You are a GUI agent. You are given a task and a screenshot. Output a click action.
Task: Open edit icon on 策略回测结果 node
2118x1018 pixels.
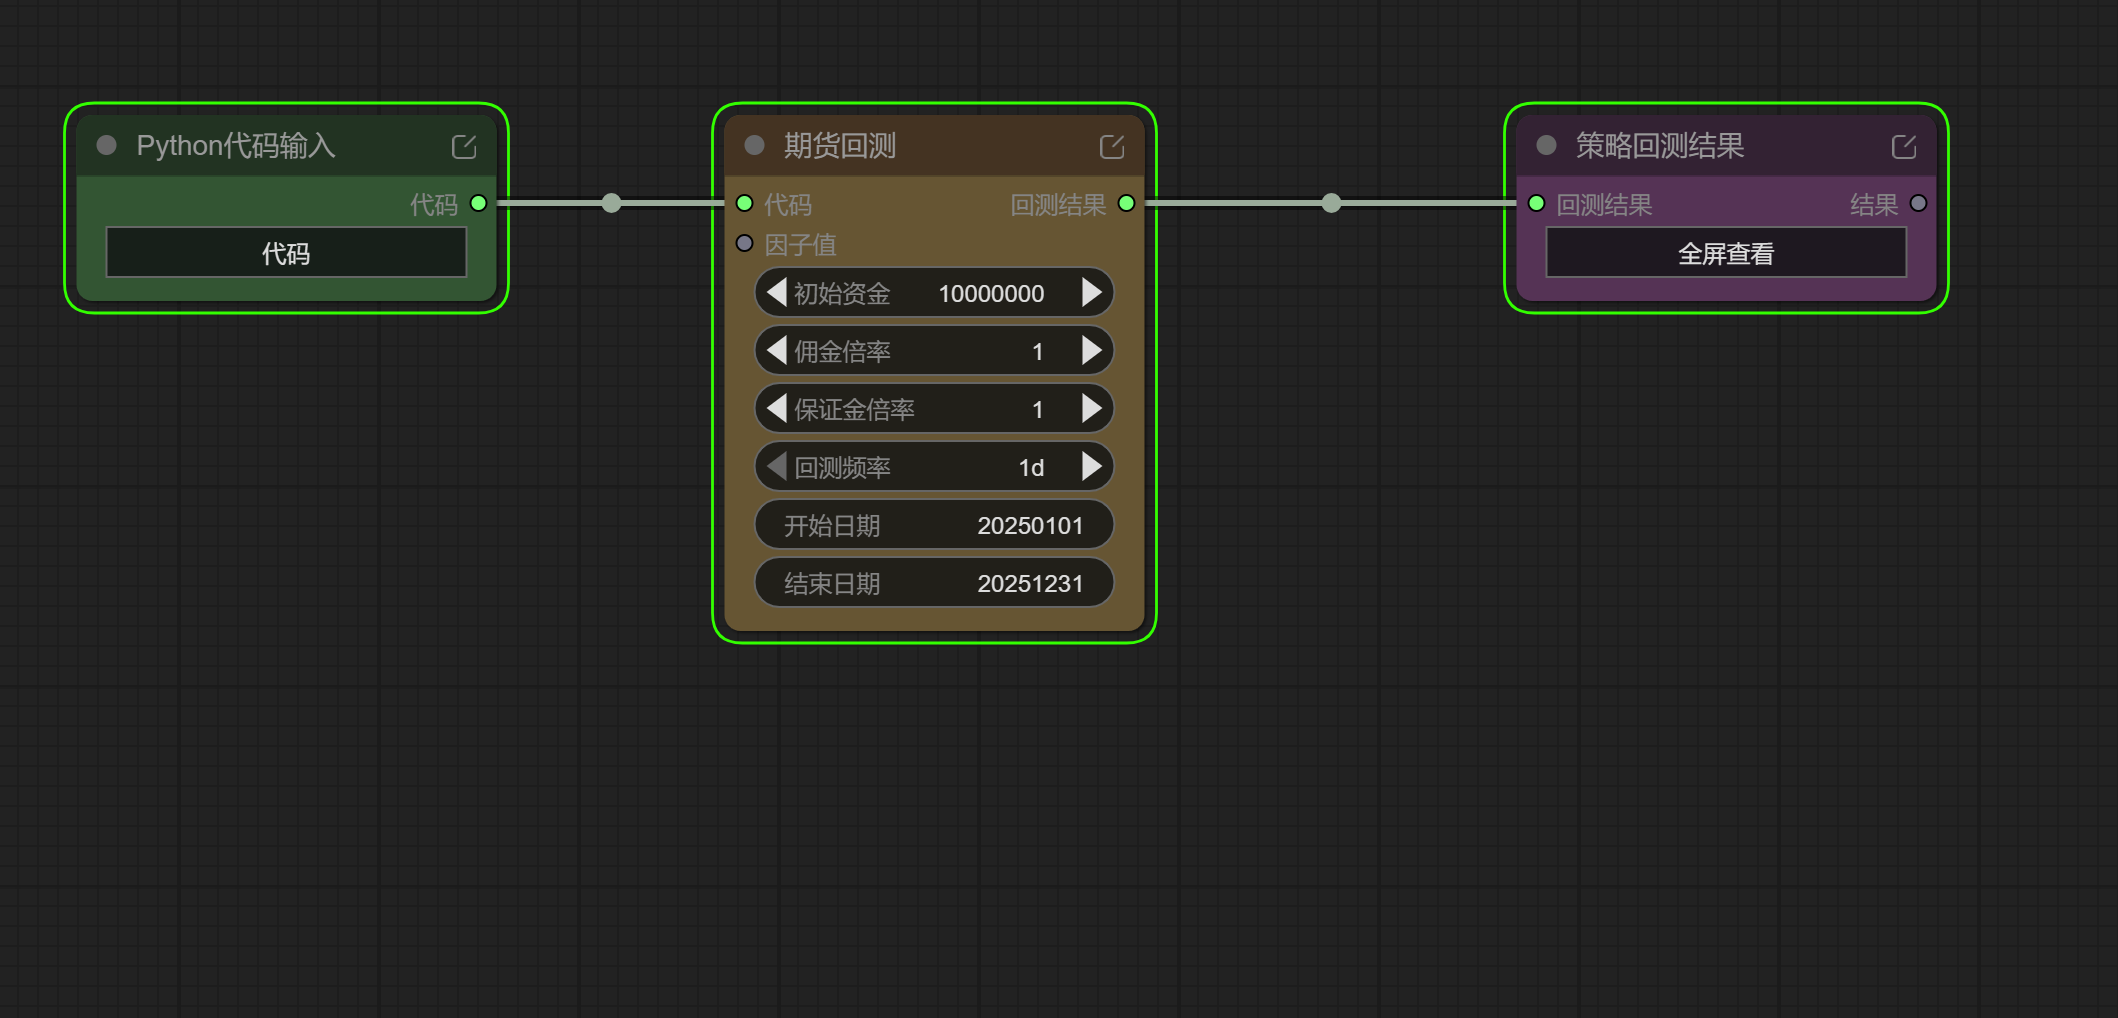coord(1904,147)
